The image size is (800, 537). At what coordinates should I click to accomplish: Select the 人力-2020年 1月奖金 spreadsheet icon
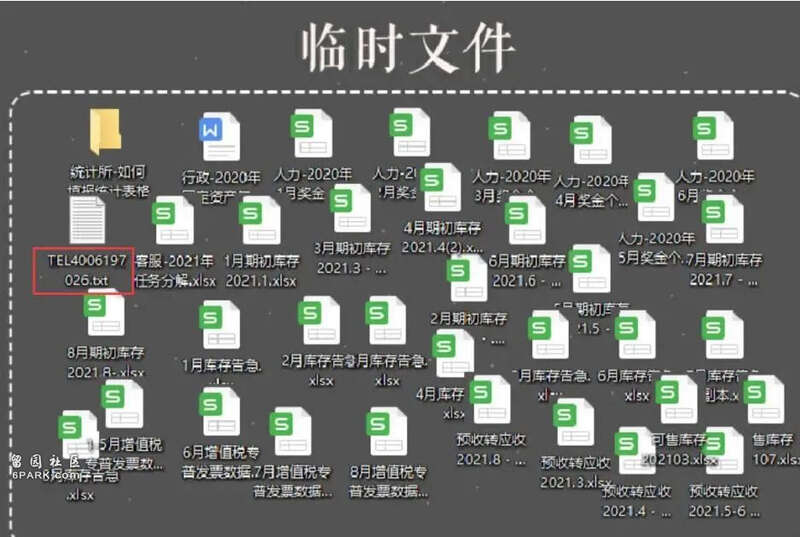click(312, 134)
